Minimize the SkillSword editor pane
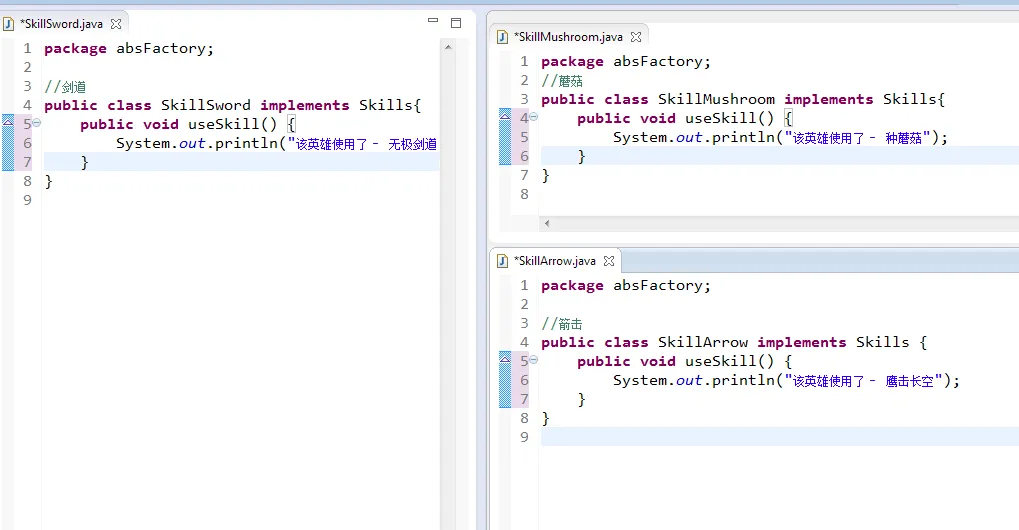 click(433, 21)
